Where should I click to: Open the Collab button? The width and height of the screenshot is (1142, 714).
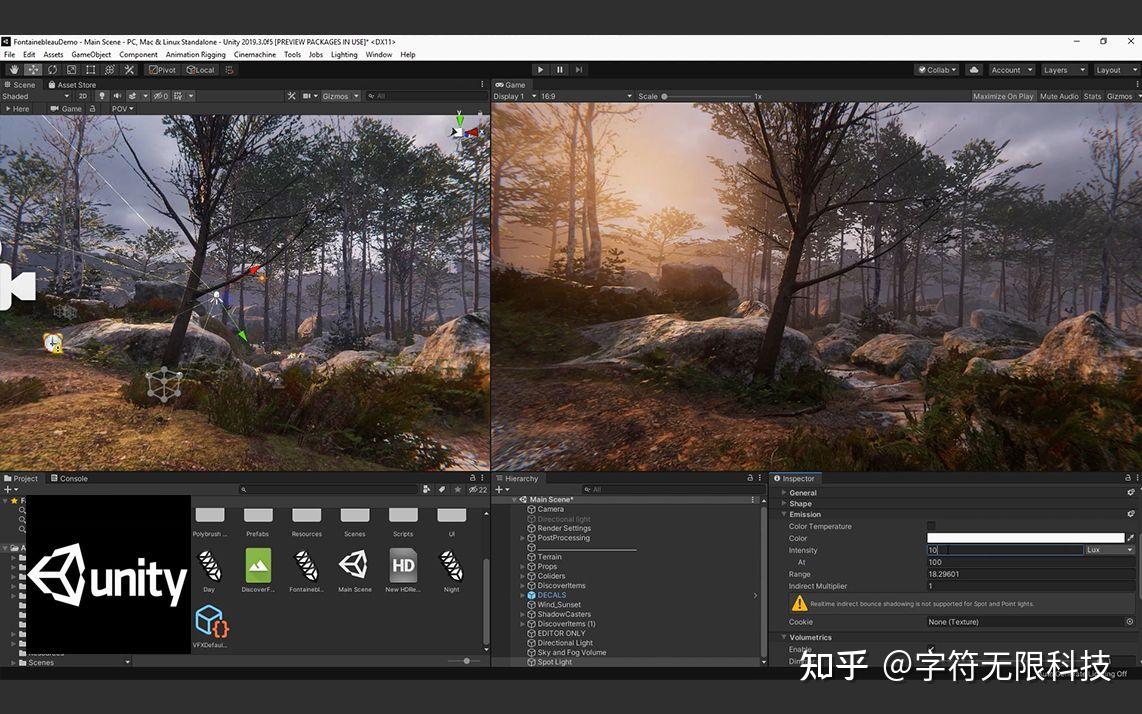click(937, 70)
